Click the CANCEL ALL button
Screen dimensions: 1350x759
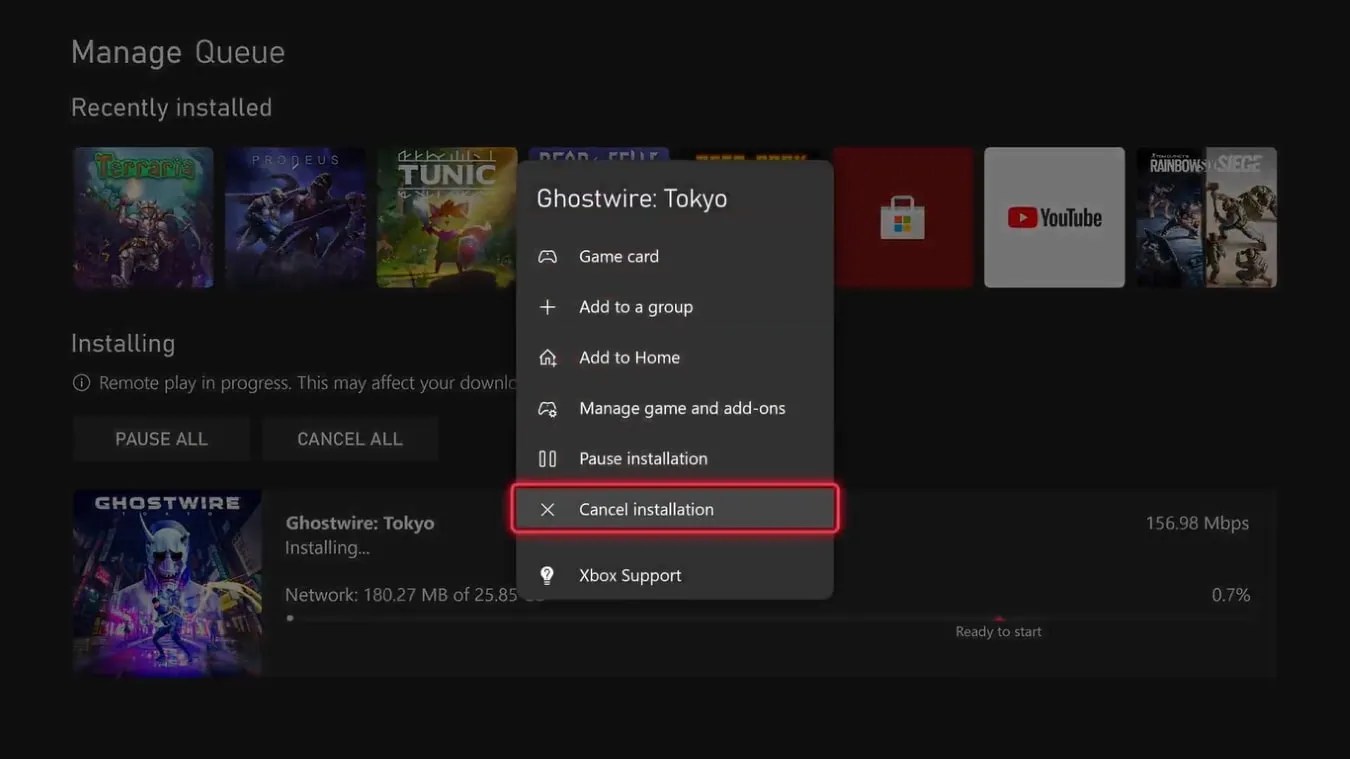click(350, 438)
